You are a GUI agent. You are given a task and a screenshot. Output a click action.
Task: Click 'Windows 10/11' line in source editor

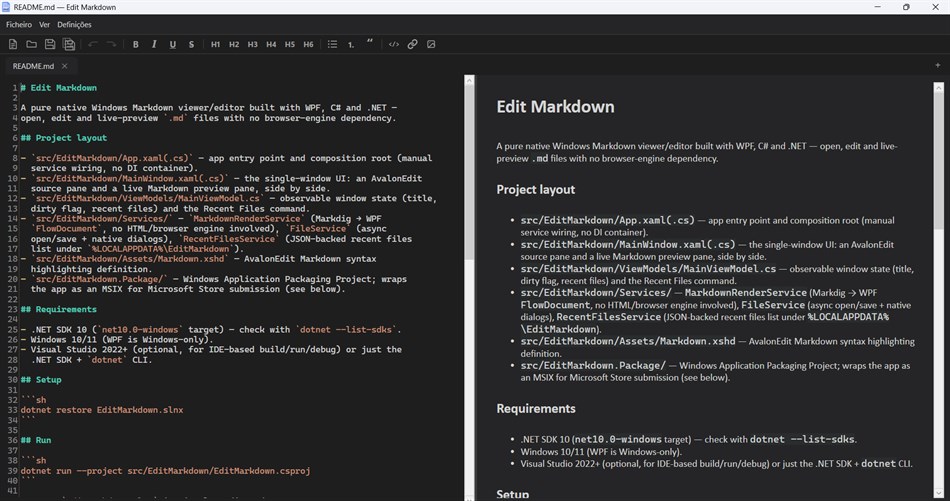click(x=120, y=340)
